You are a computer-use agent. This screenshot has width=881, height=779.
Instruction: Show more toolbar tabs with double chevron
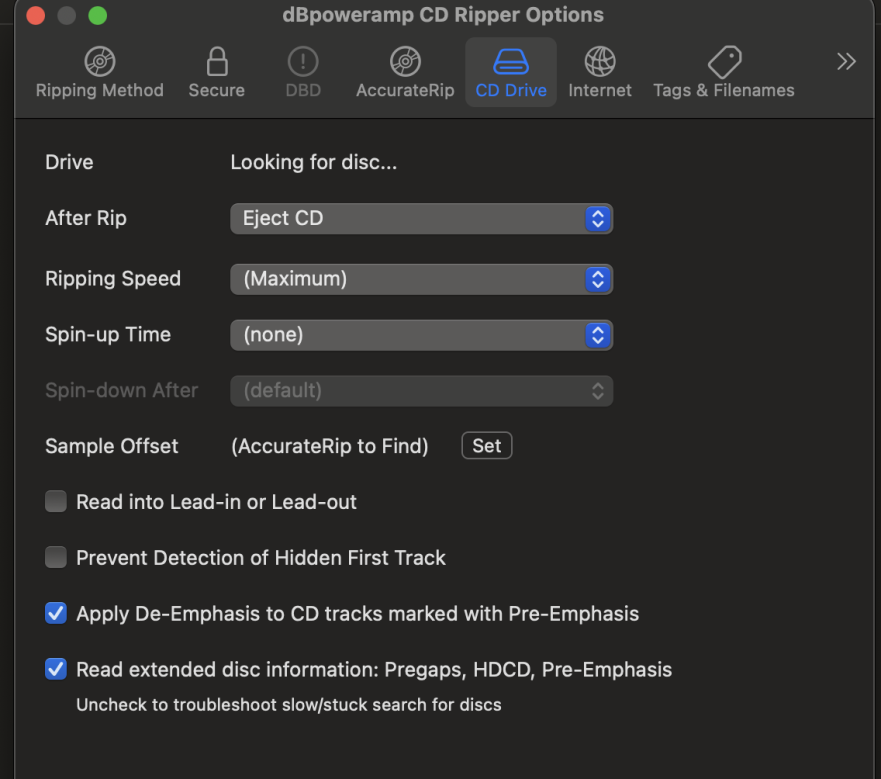846,61
